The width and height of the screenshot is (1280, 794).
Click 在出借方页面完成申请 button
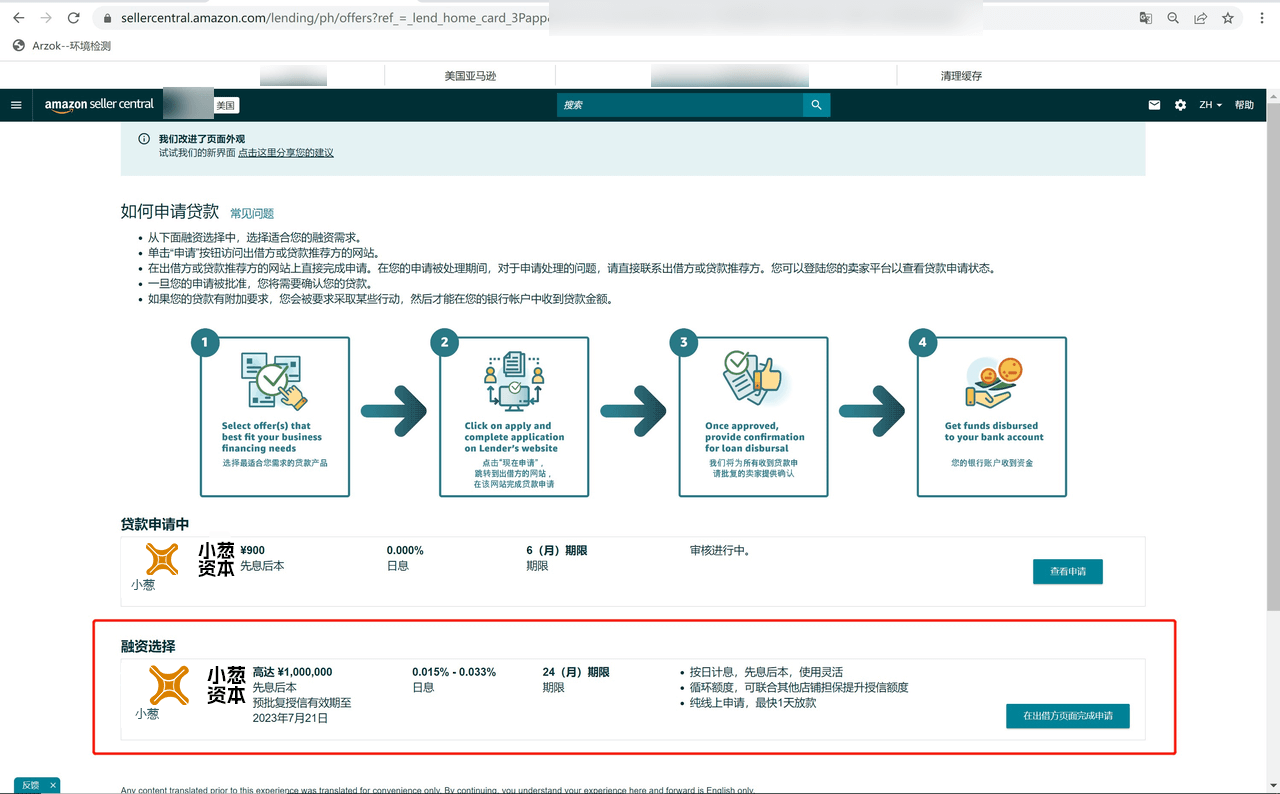tap(1067, 716)
